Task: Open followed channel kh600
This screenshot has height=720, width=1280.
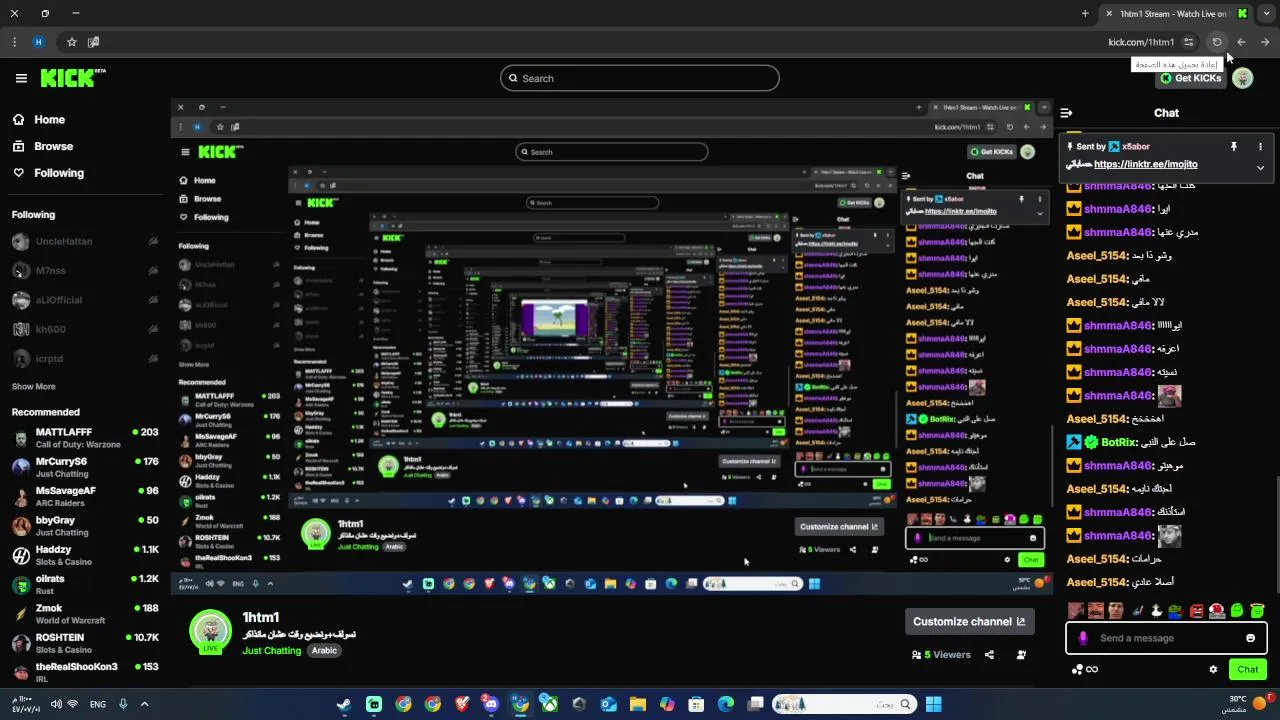Action: (x=85, y=329)
